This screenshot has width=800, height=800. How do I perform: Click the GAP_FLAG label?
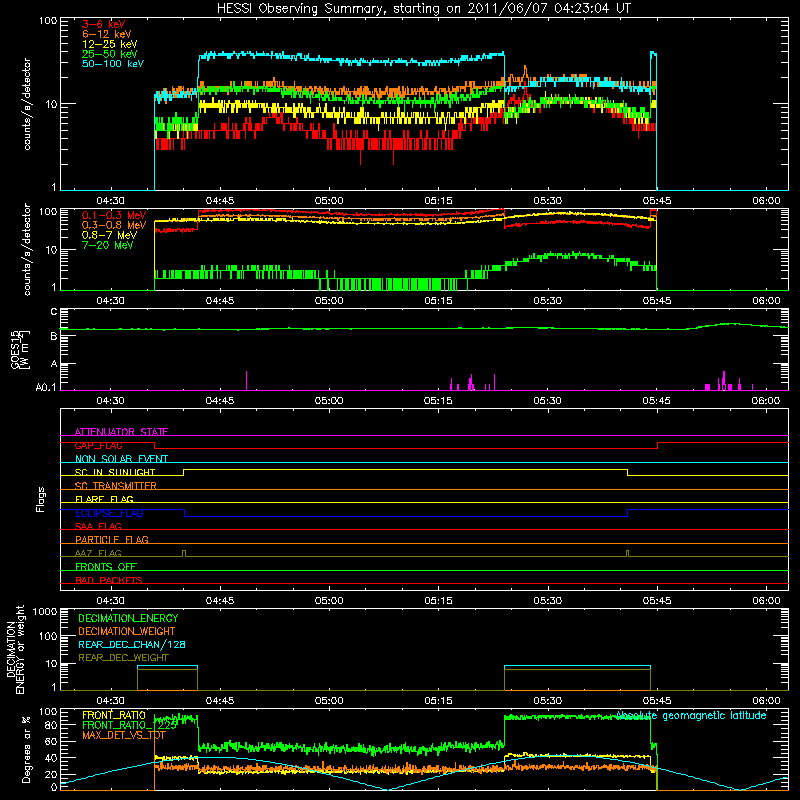pos(98,445)
